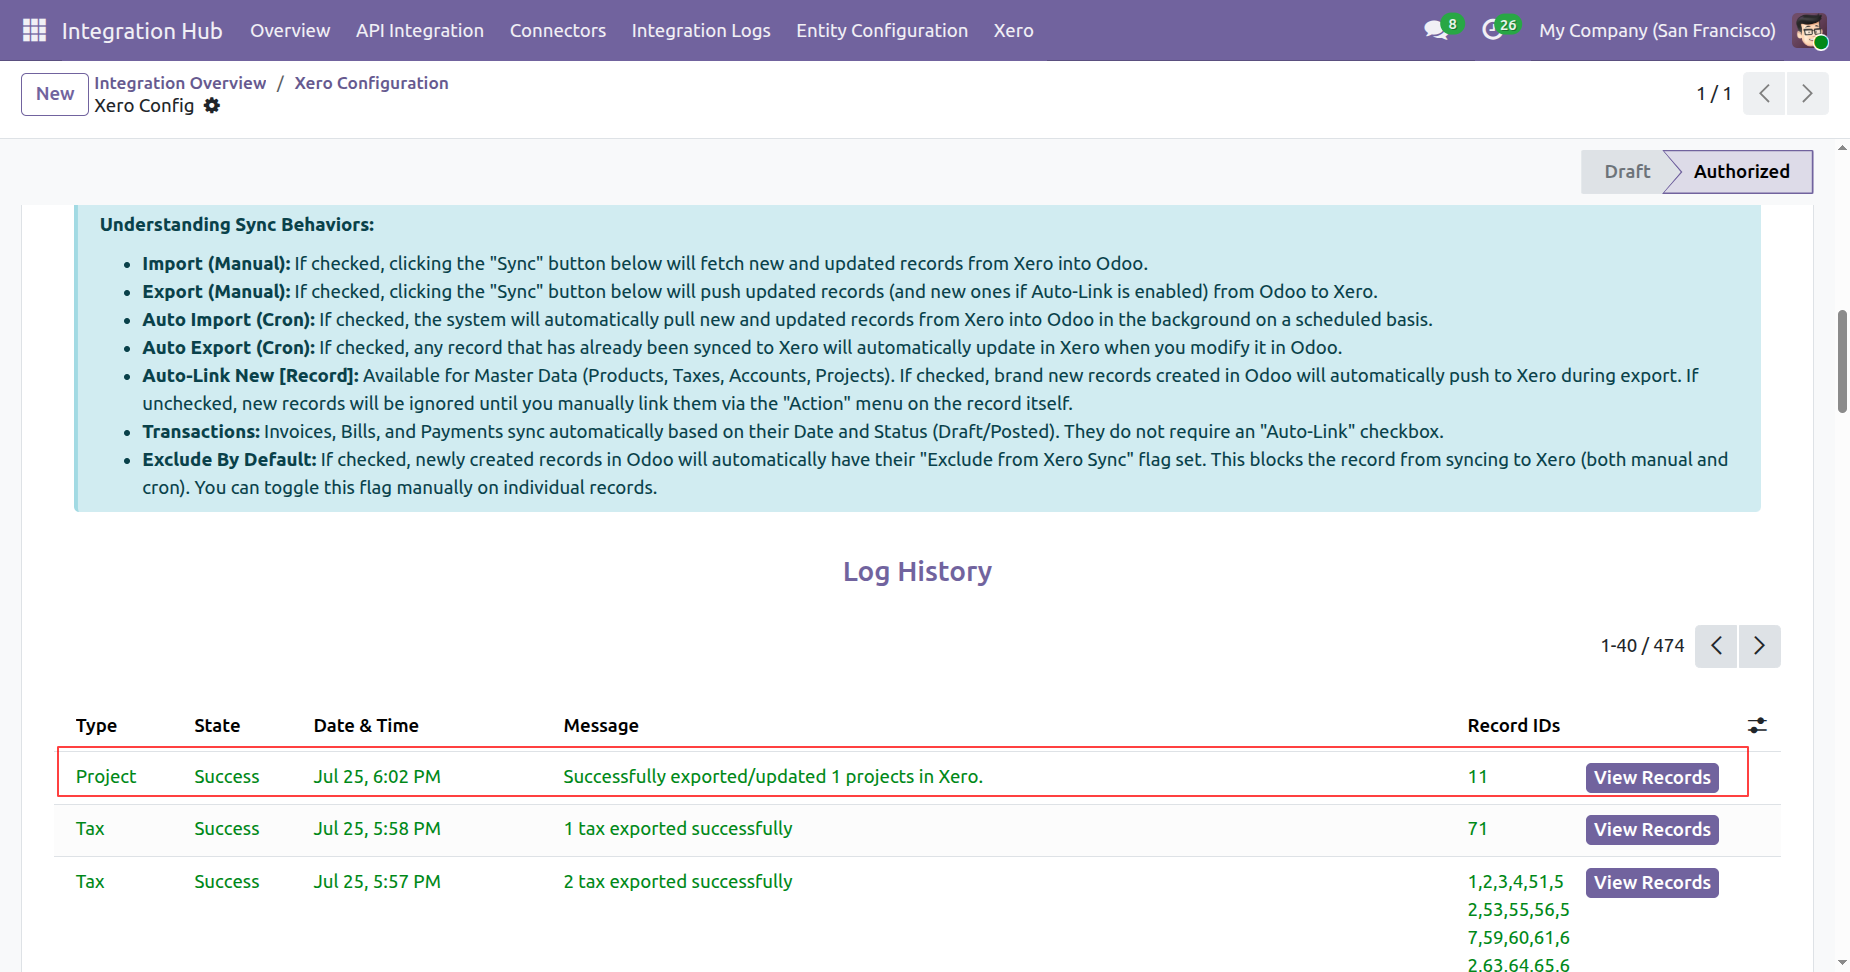The width and height of the screenshot is (1850, 972).
Task: Open the Xero menu in top bar
Action: tap(1013, 30)
